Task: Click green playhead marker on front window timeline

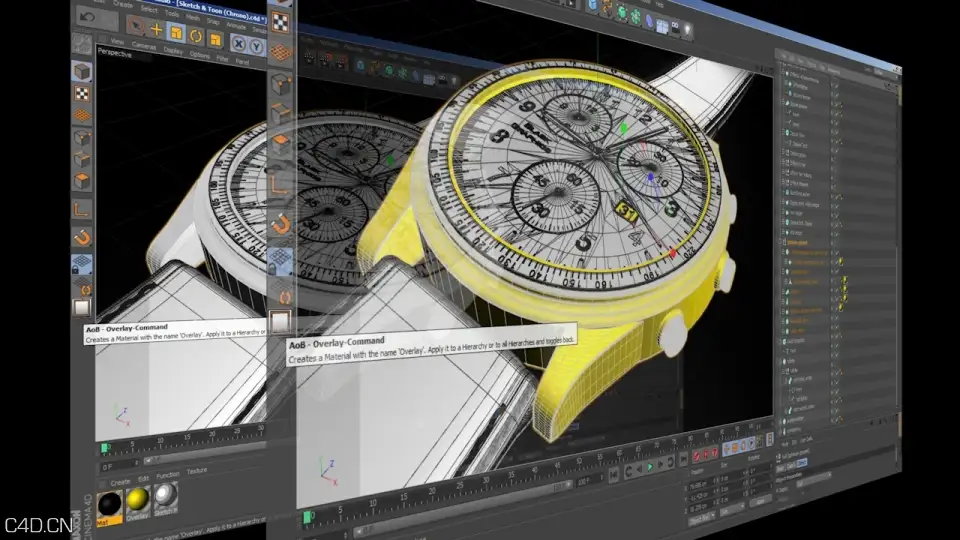Action: (x=308, y=518)
